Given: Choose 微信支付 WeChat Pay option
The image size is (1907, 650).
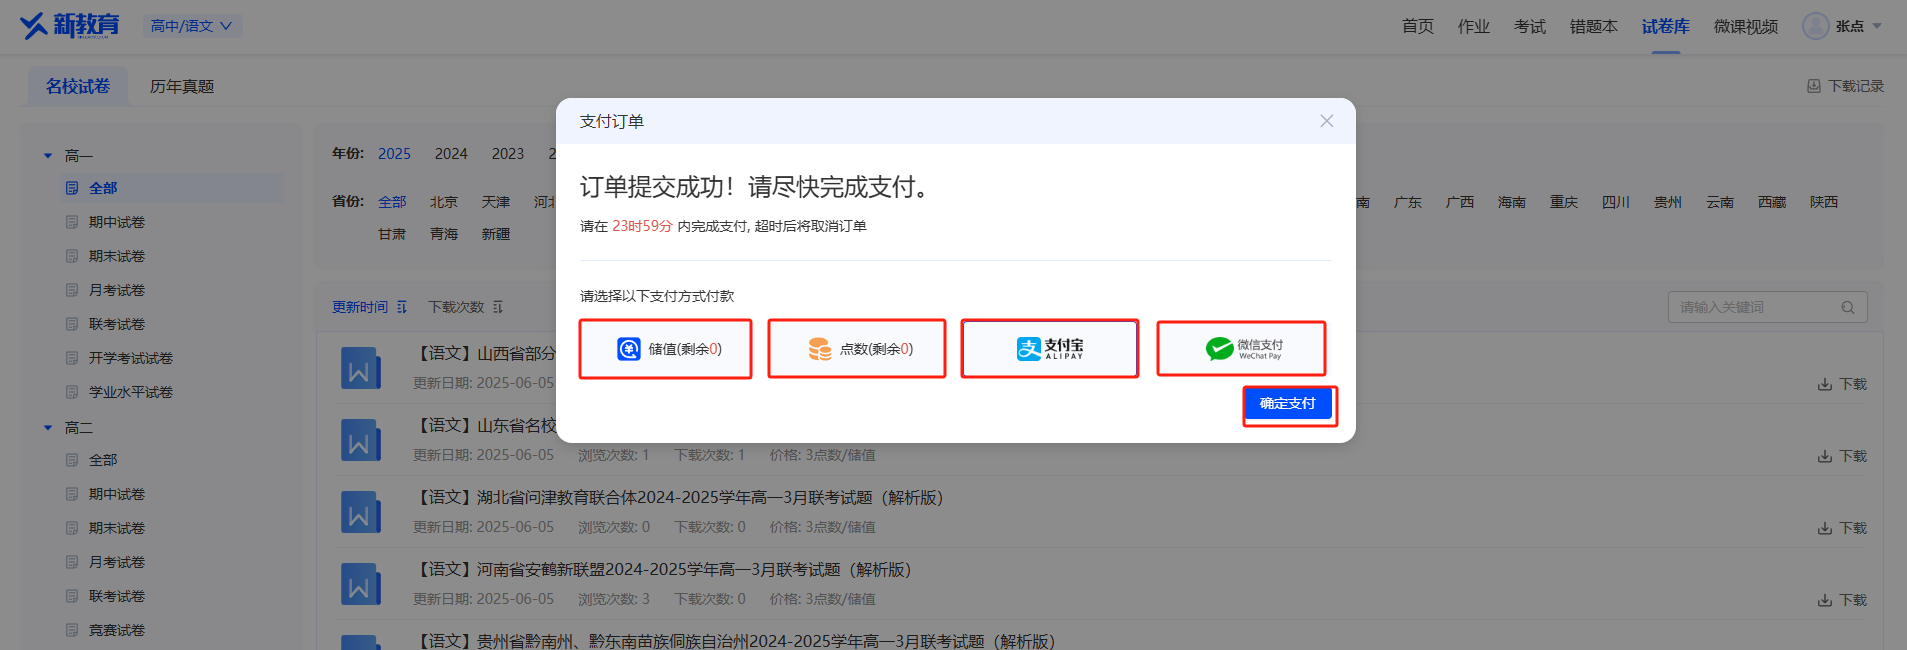Looking at the screenshot, I should pyautogui.click(x=1242, y=349).
